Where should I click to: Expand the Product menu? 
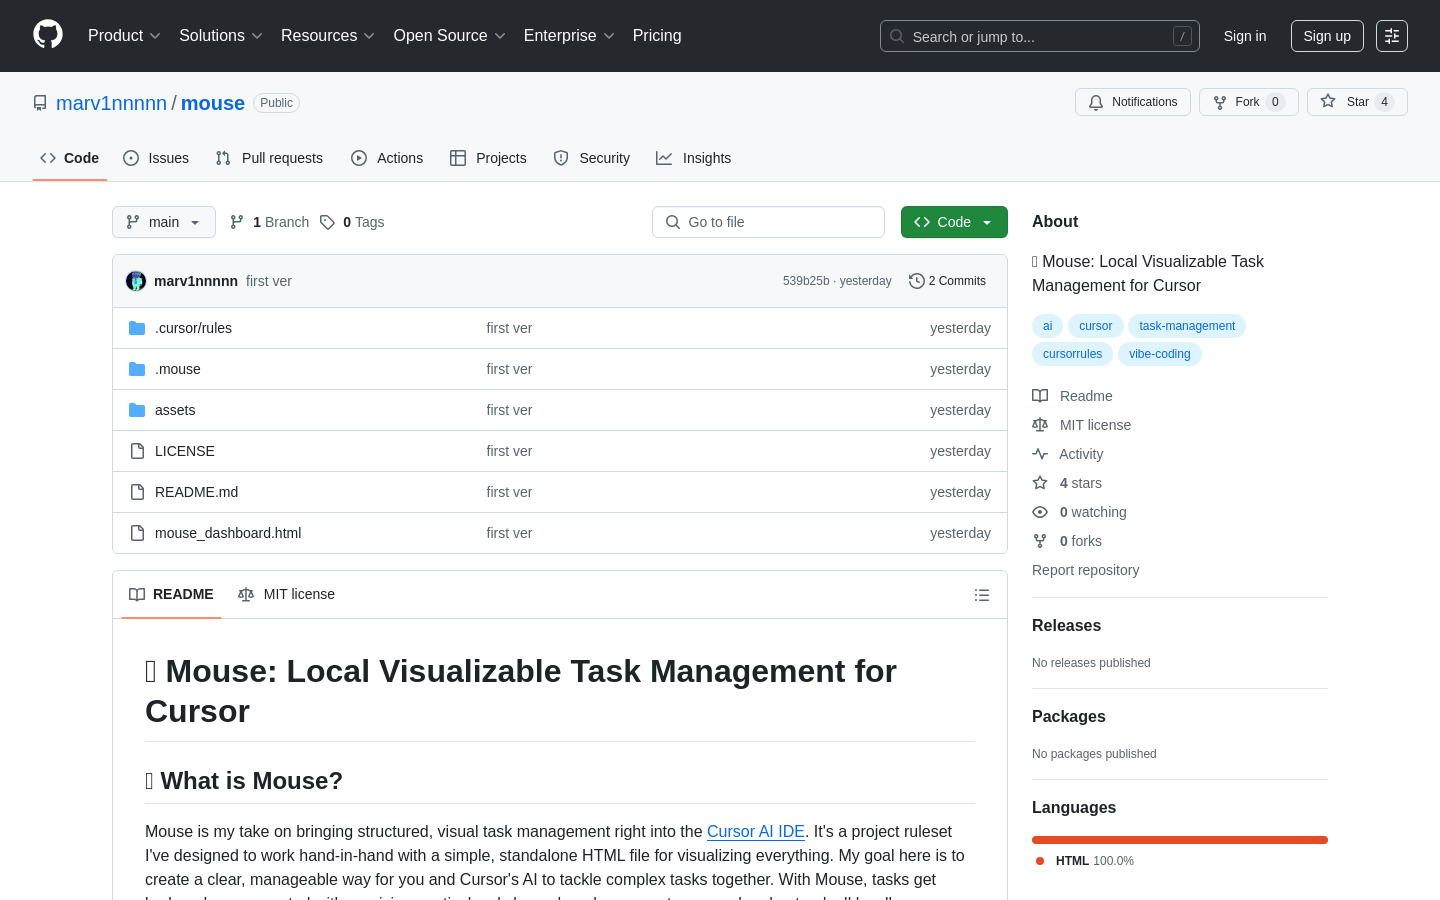click(x=124, y=36)
